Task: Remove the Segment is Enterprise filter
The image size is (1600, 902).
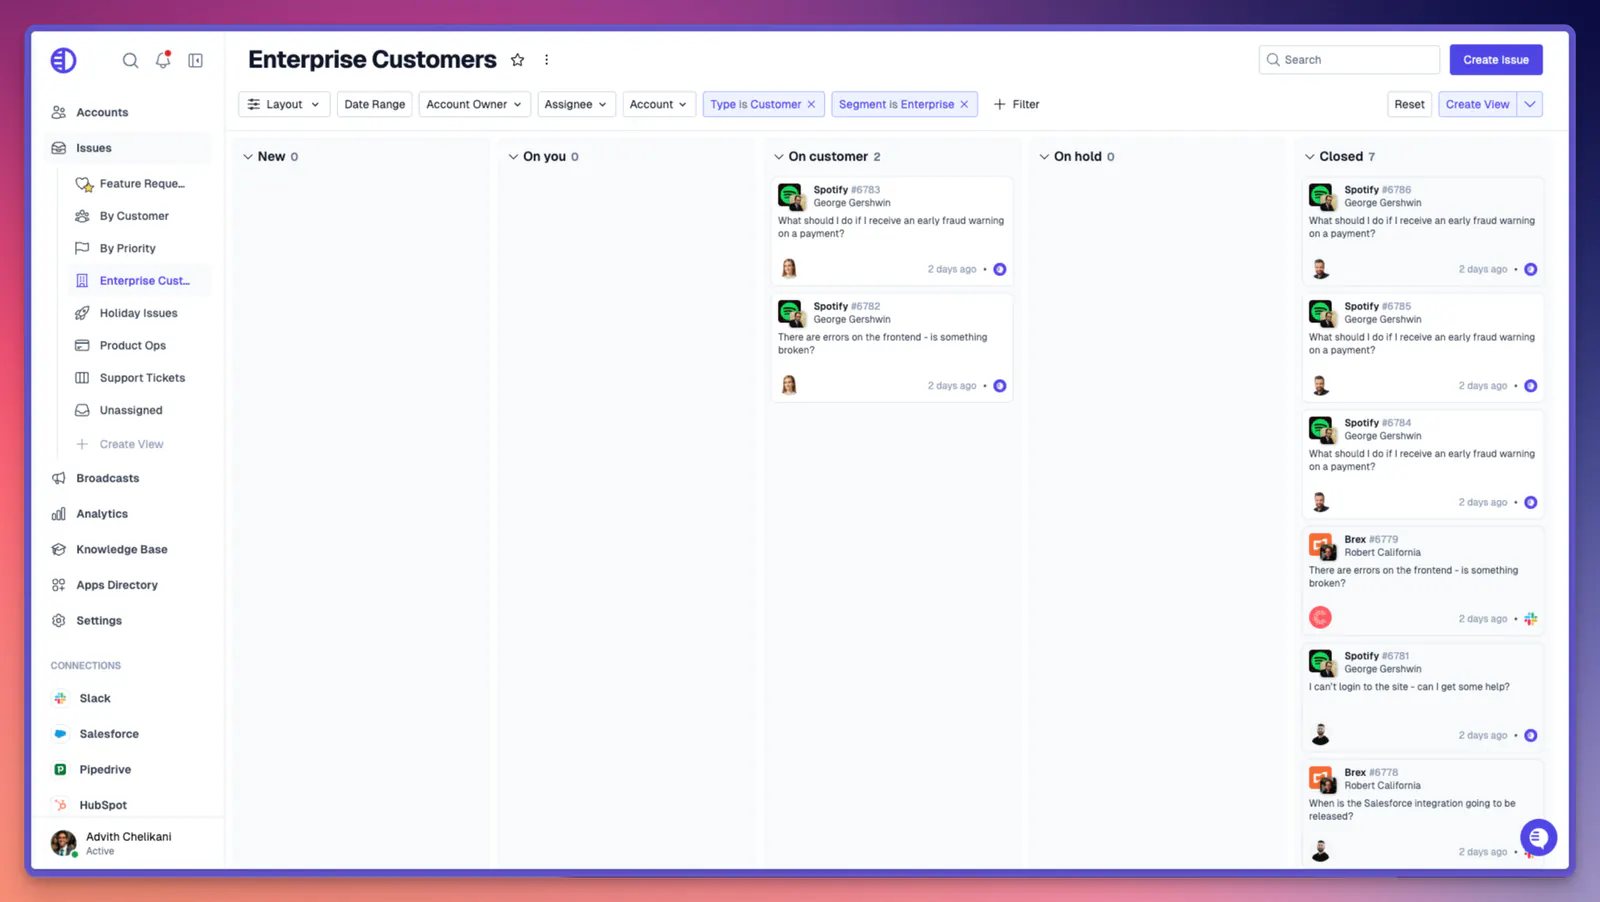Action: tap(964, 104)
